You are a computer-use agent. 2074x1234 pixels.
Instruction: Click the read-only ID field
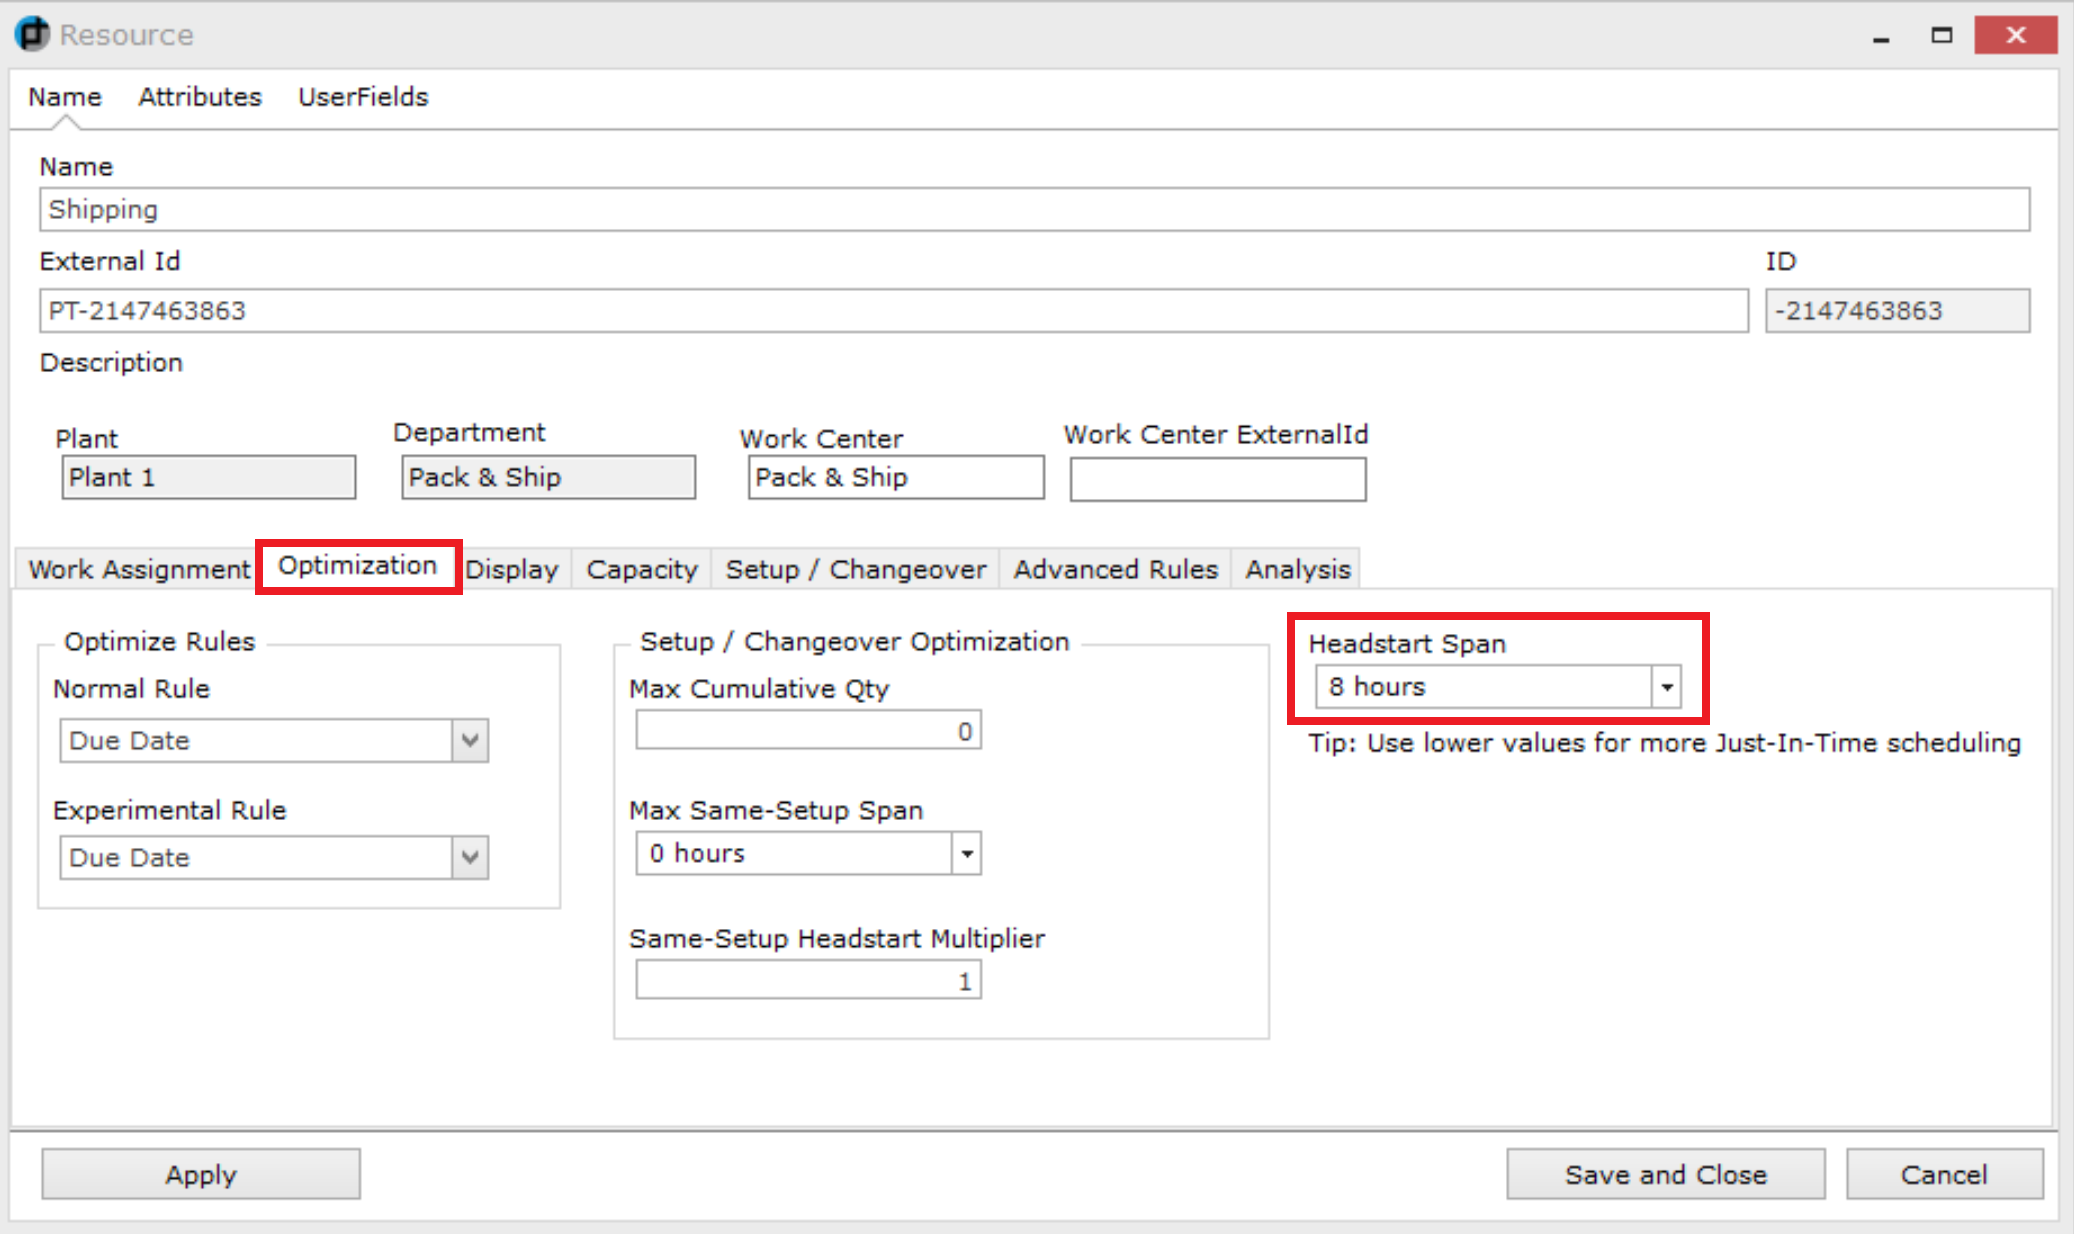pyautogui.click(x=1897, y=311)
